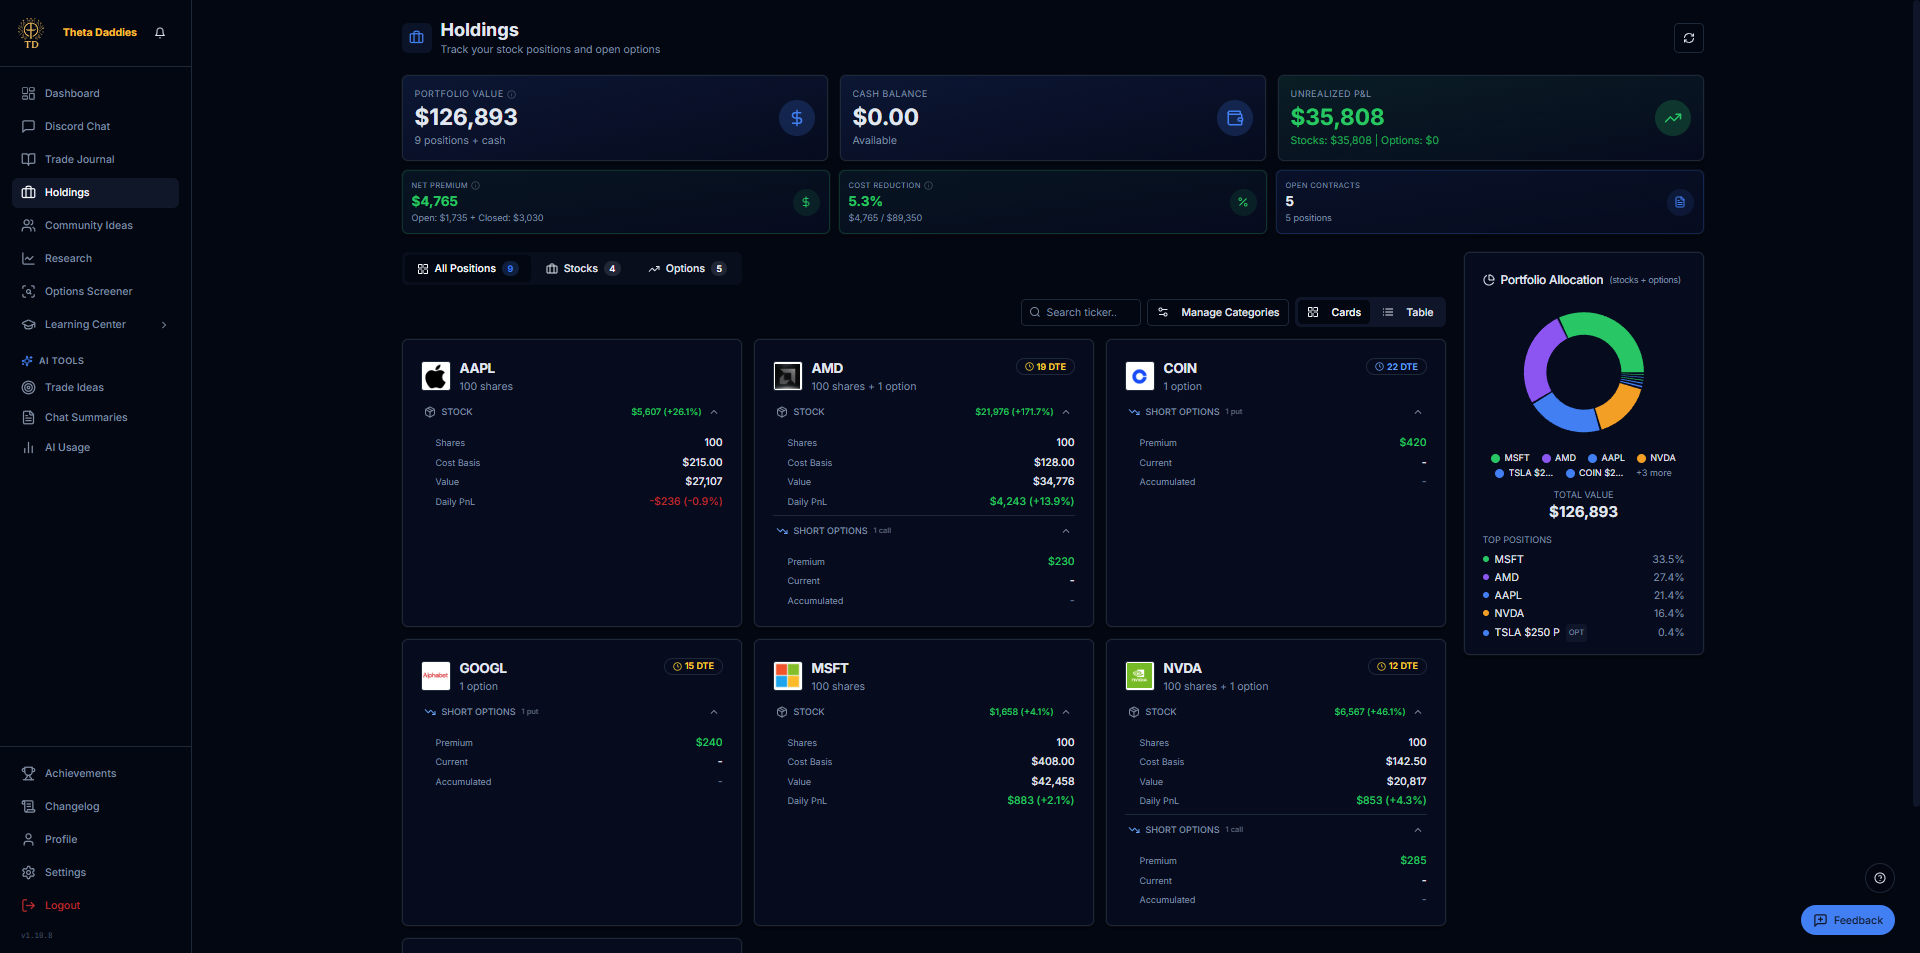Screen dimensions: 1920x953
Task: Open Research from the sidebar
Action: (96, 258)
